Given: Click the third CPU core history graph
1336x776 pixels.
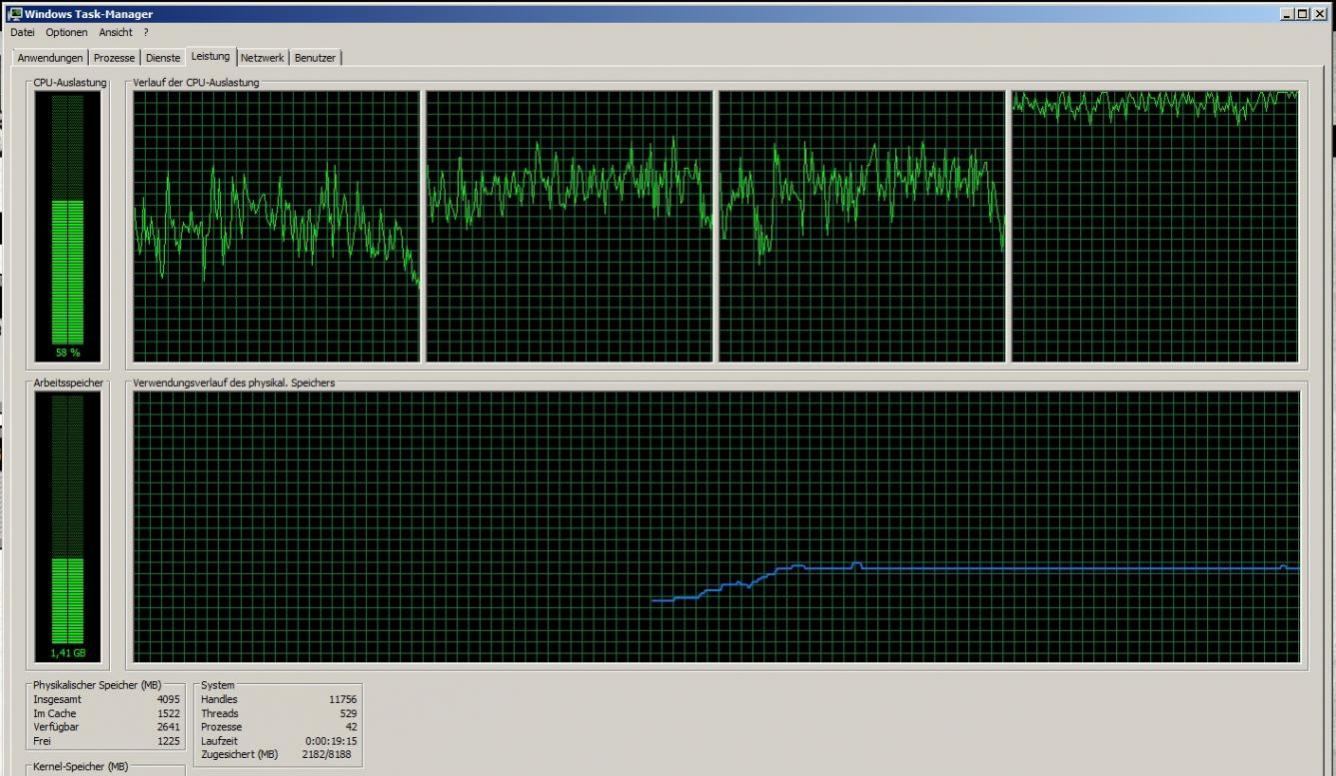Looking at the screenshot, I should point(863,226).
